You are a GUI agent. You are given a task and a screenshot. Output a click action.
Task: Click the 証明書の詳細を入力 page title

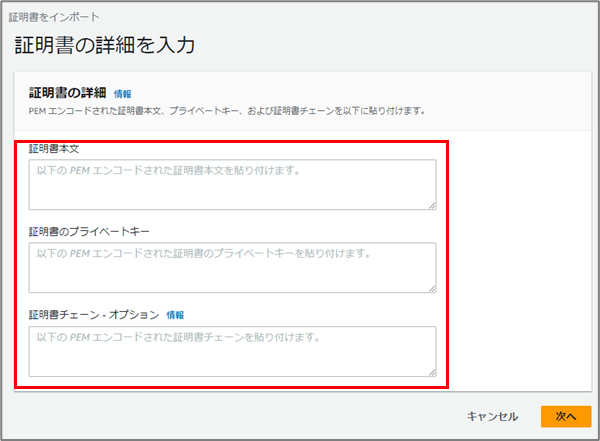click(x=104, y=45)
